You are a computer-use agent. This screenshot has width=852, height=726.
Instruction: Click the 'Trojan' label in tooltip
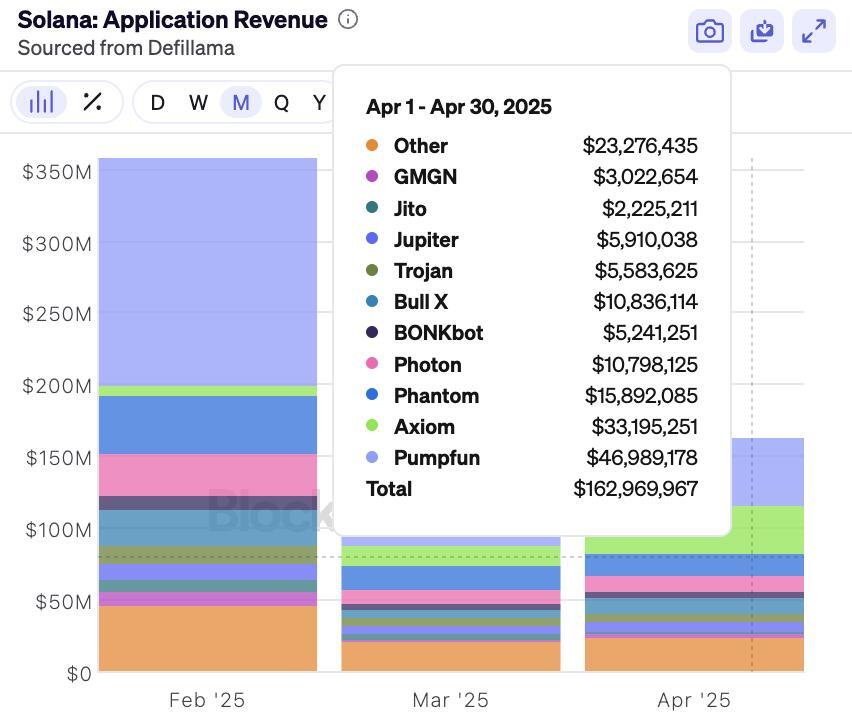(423, 271)
